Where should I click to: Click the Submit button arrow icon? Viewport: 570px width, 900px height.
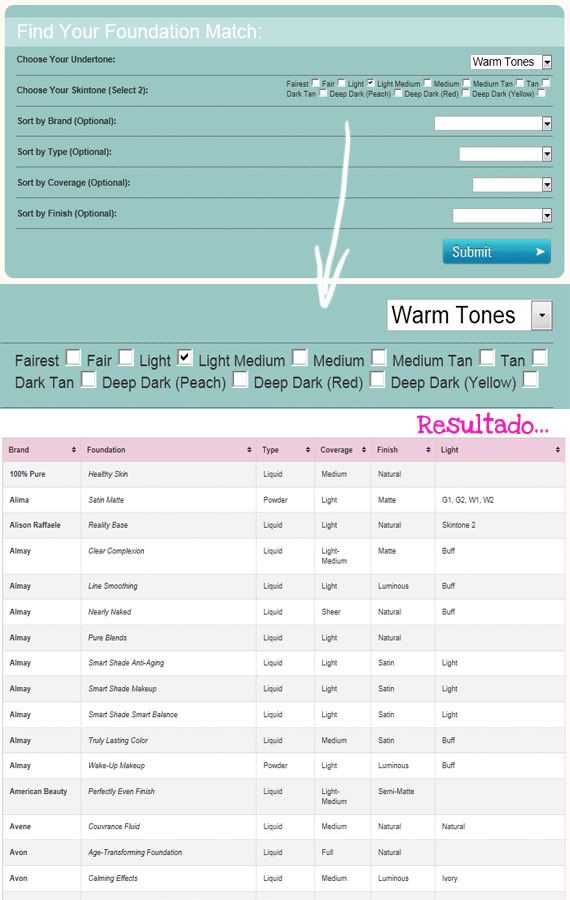point(540,252)
